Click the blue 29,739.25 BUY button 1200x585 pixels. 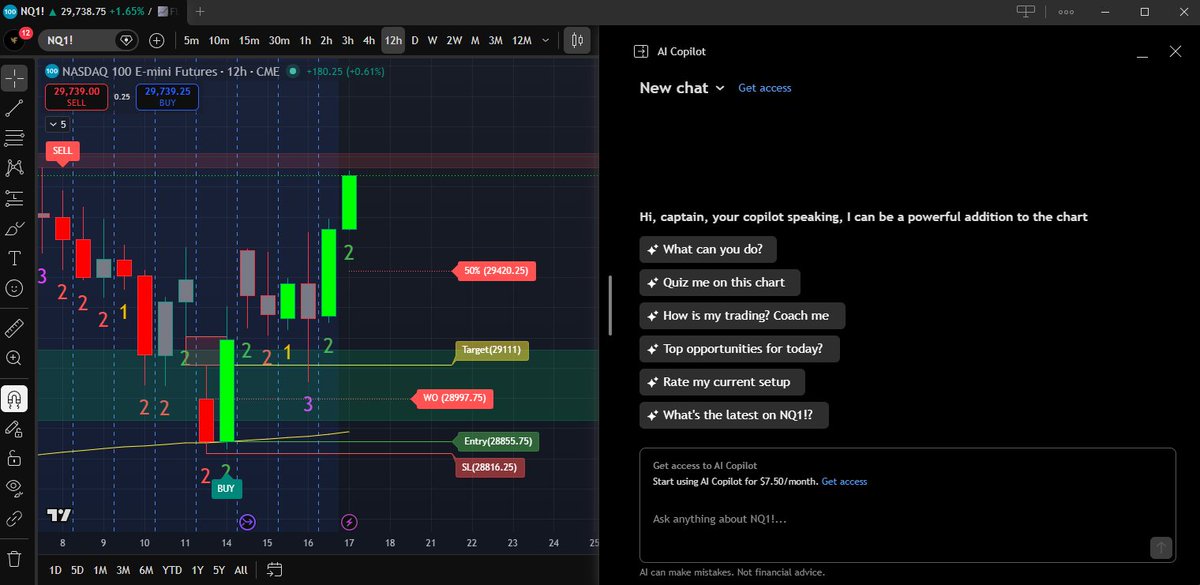[167, 96]
